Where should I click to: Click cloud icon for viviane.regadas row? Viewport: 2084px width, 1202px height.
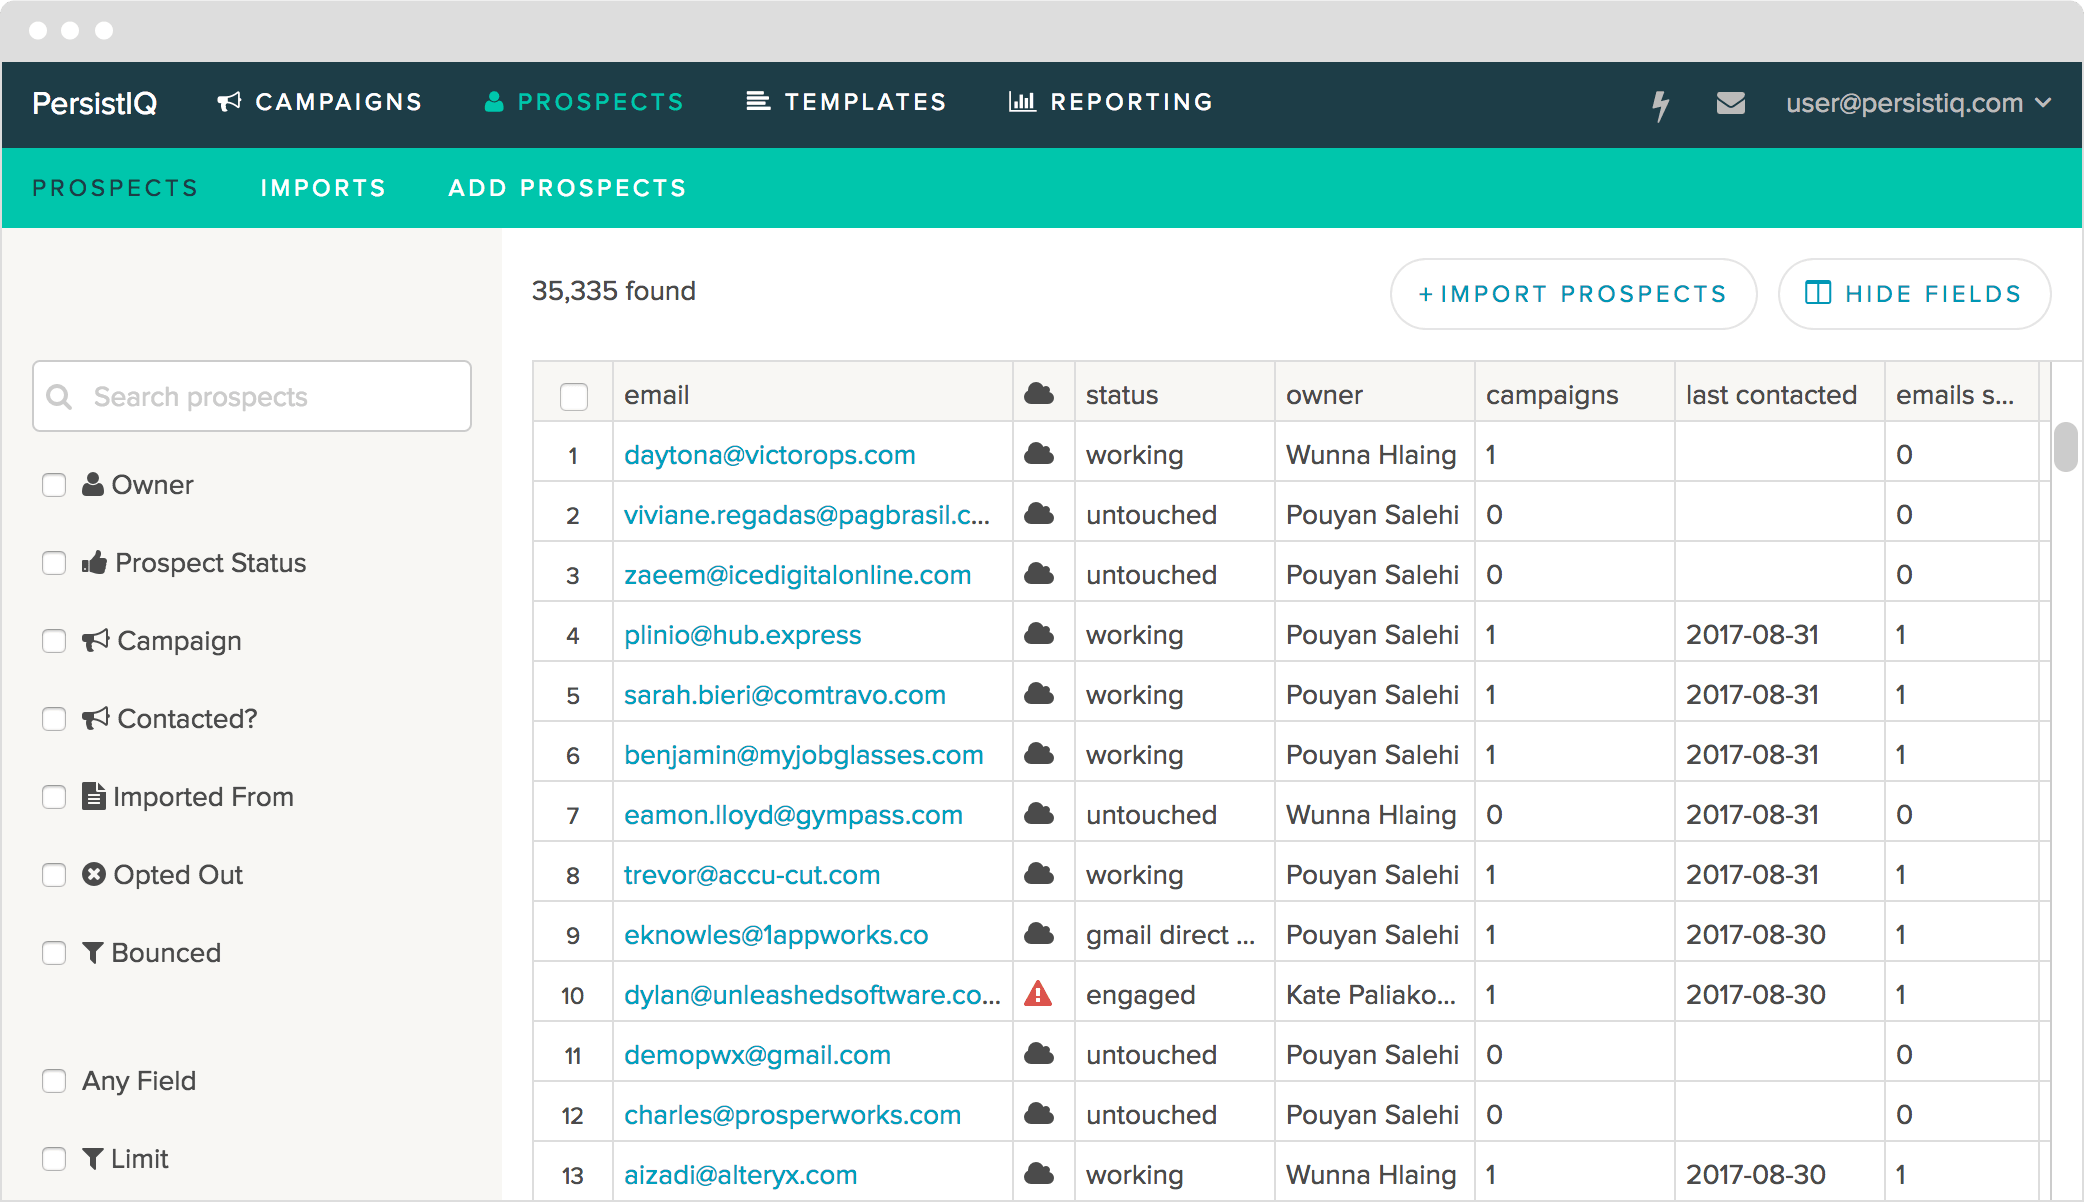tap(1039, 514)
